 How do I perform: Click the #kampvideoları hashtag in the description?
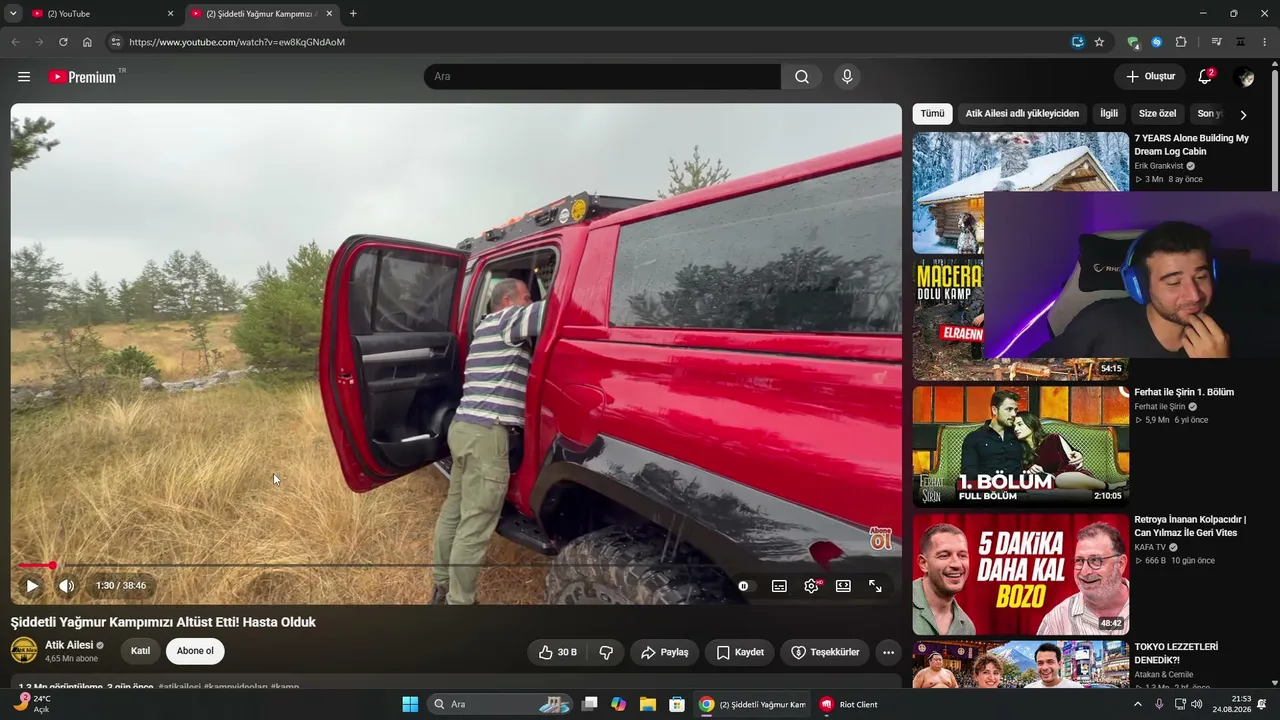click(235, 687)
